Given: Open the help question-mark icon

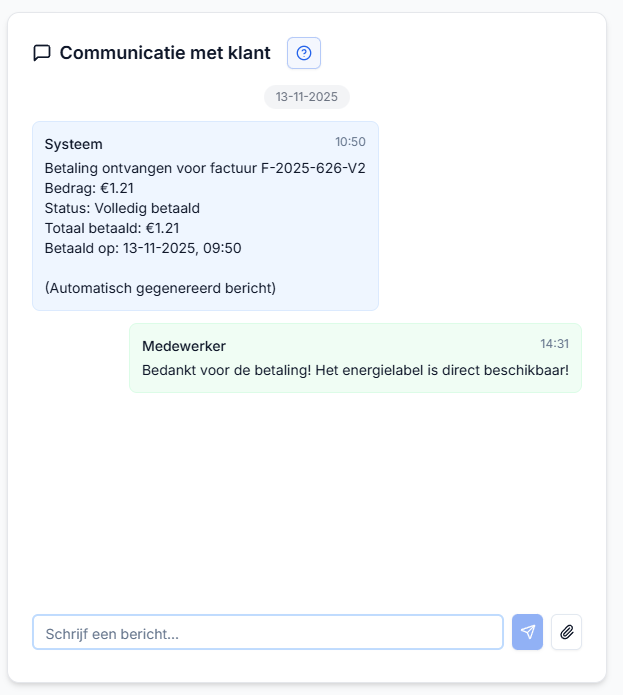Looking at the screenshot, I should (x=304, y=53).
